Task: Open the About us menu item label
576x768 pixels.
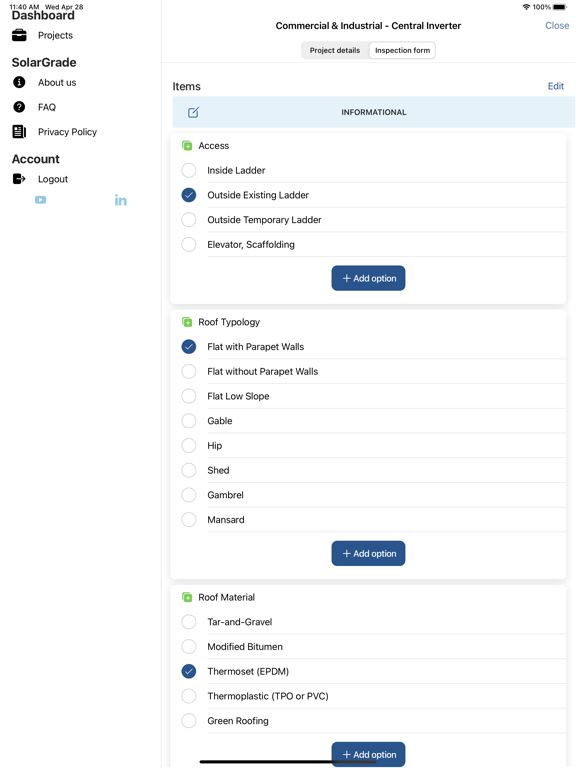Action: [x=57, y=82]
